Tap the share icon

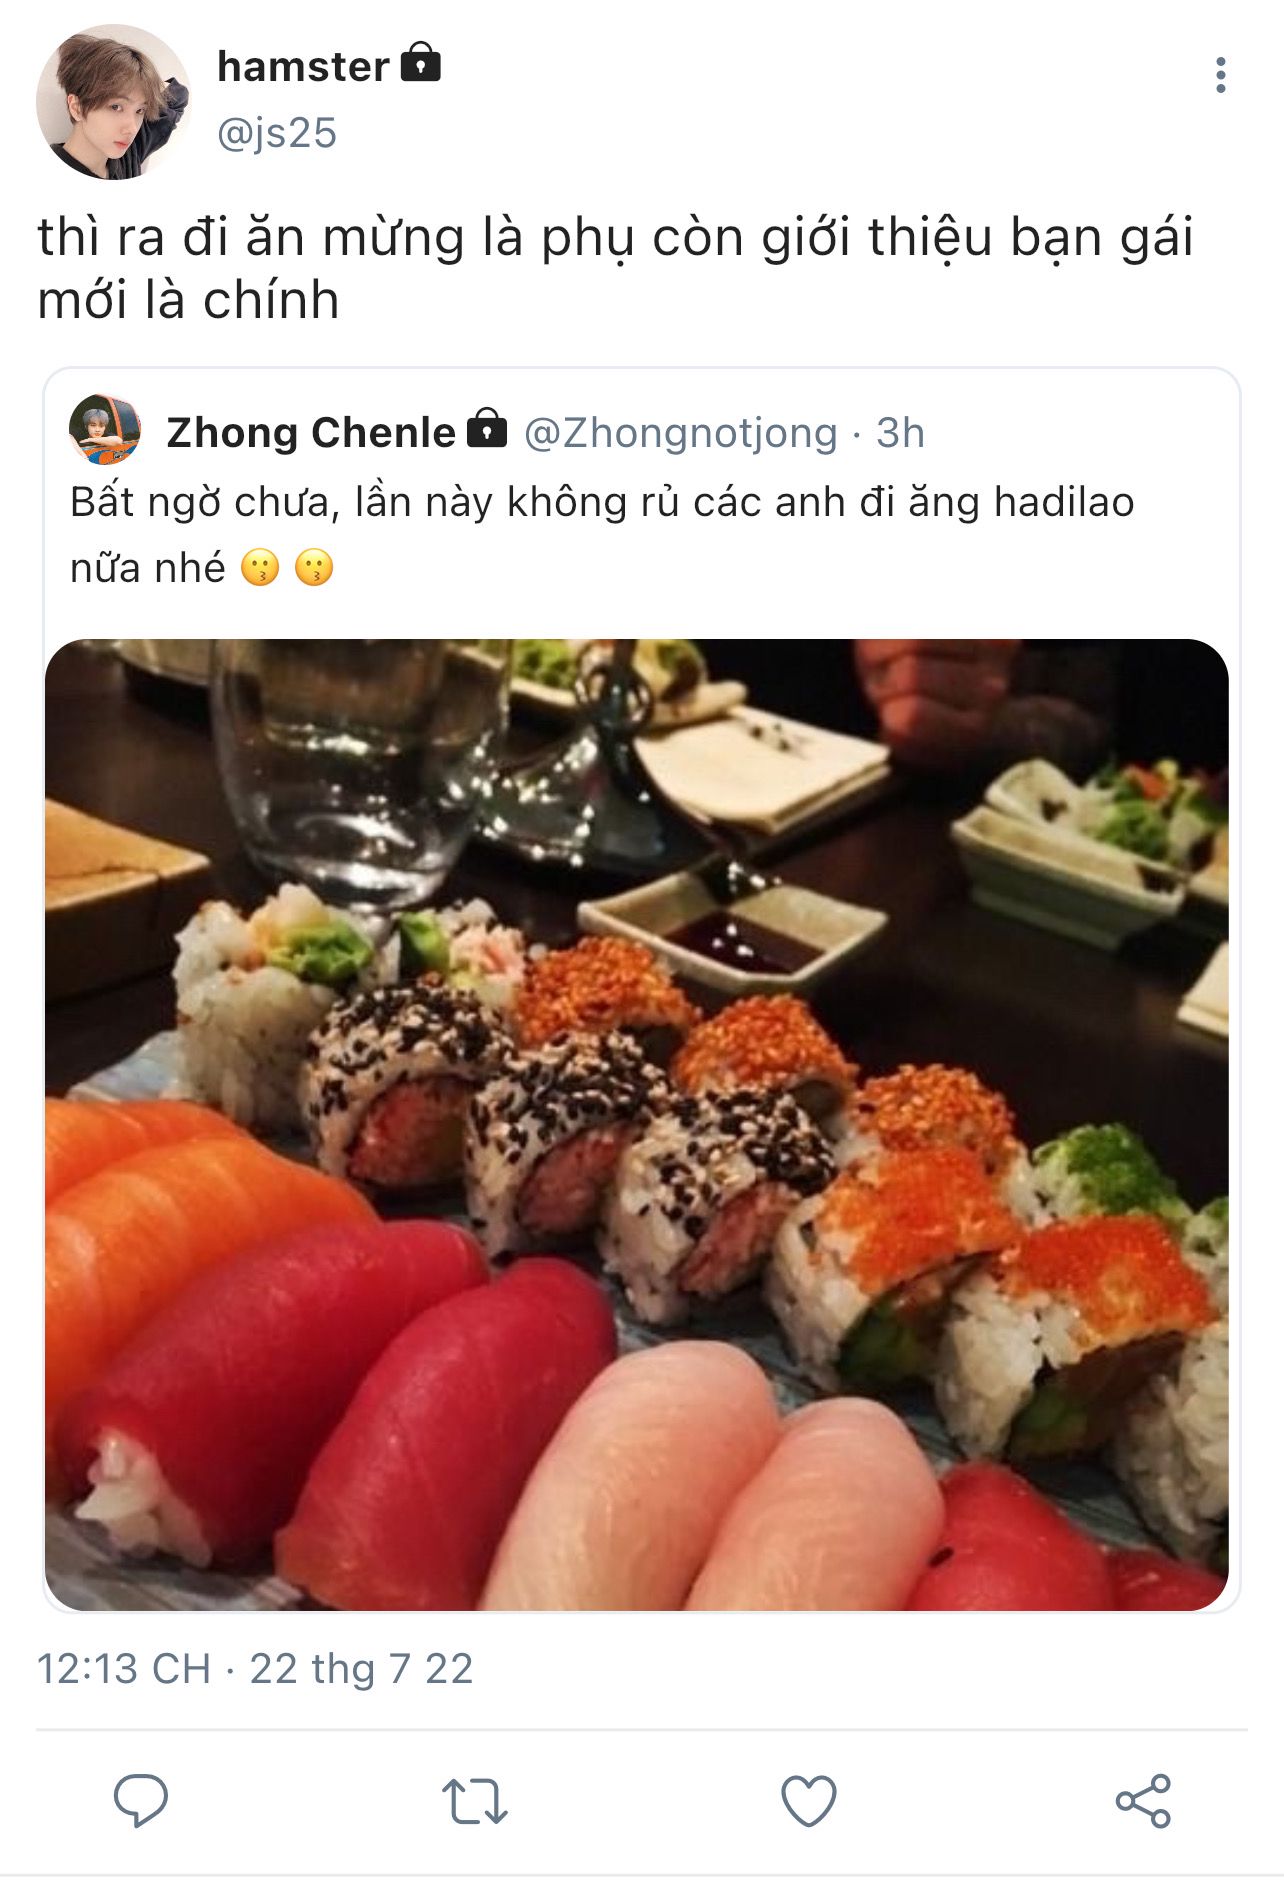(x=1143, y=1801)
